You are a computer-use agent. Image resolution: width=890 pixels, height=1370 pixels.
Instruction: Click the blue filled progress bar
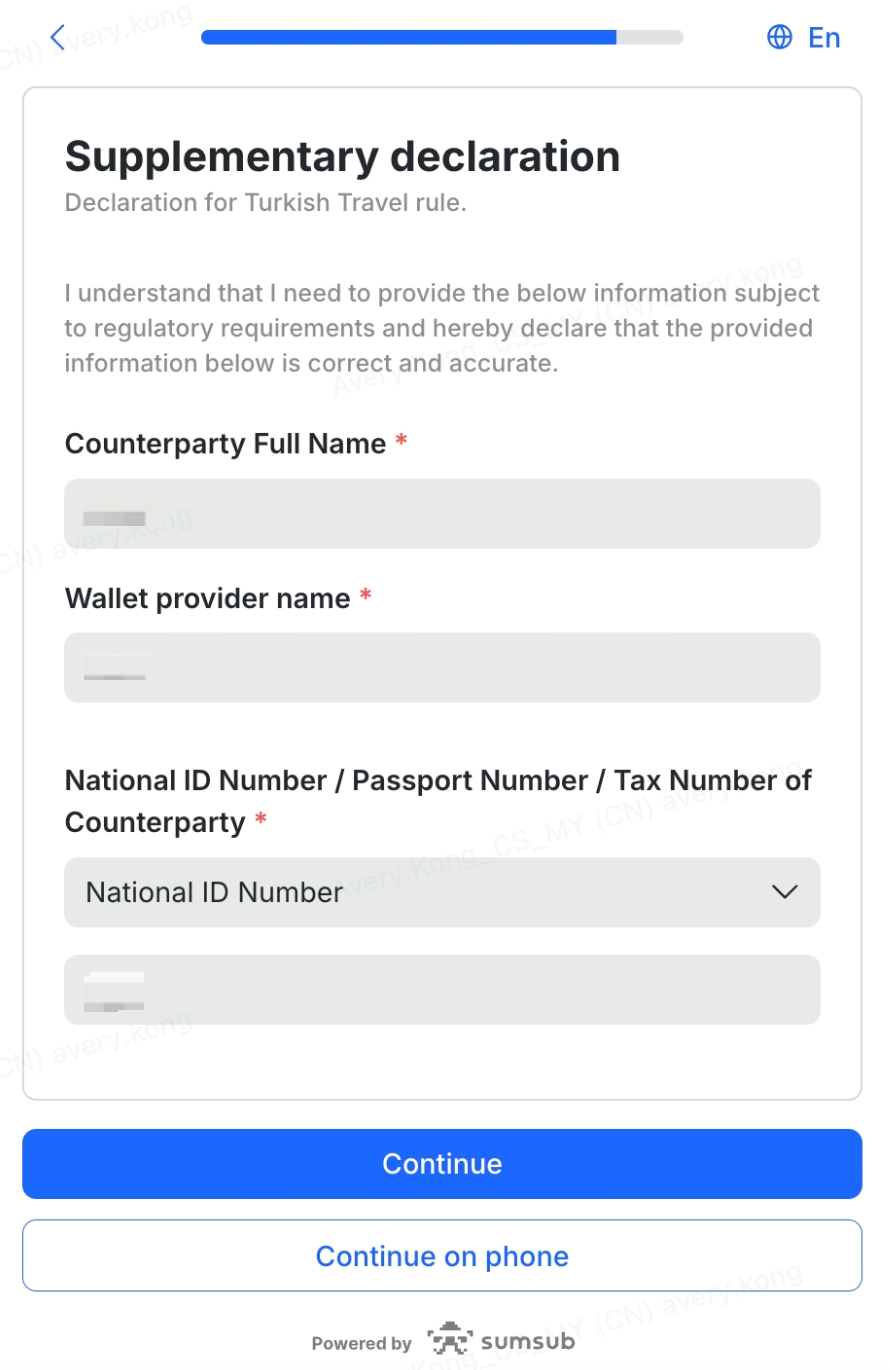[408, 38]
